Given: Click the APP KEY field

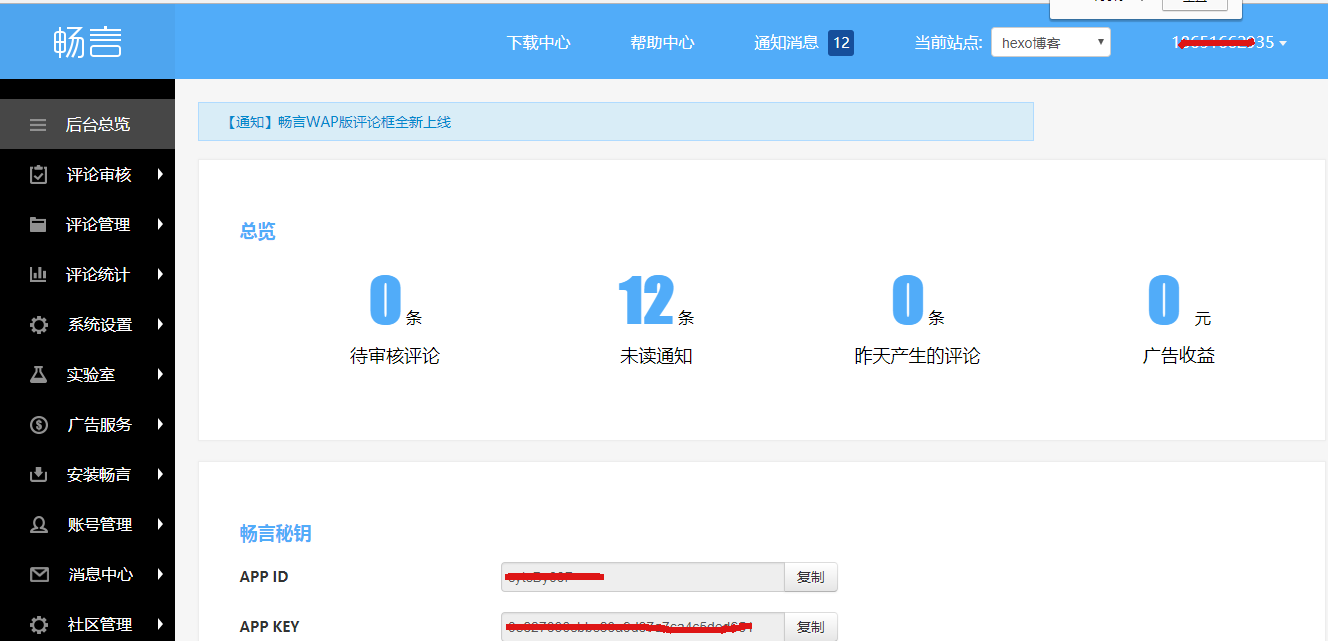Looking at the screenshot, I should [x=642, y=627].
